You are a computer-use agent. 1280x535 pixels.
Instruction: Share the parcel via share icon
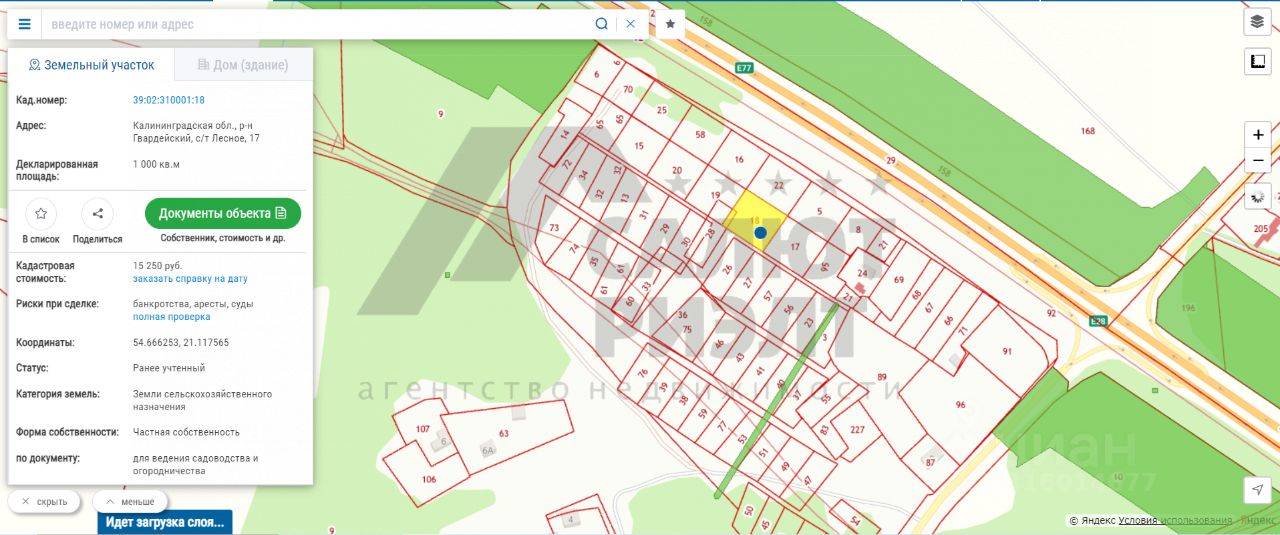pos(97,213)
